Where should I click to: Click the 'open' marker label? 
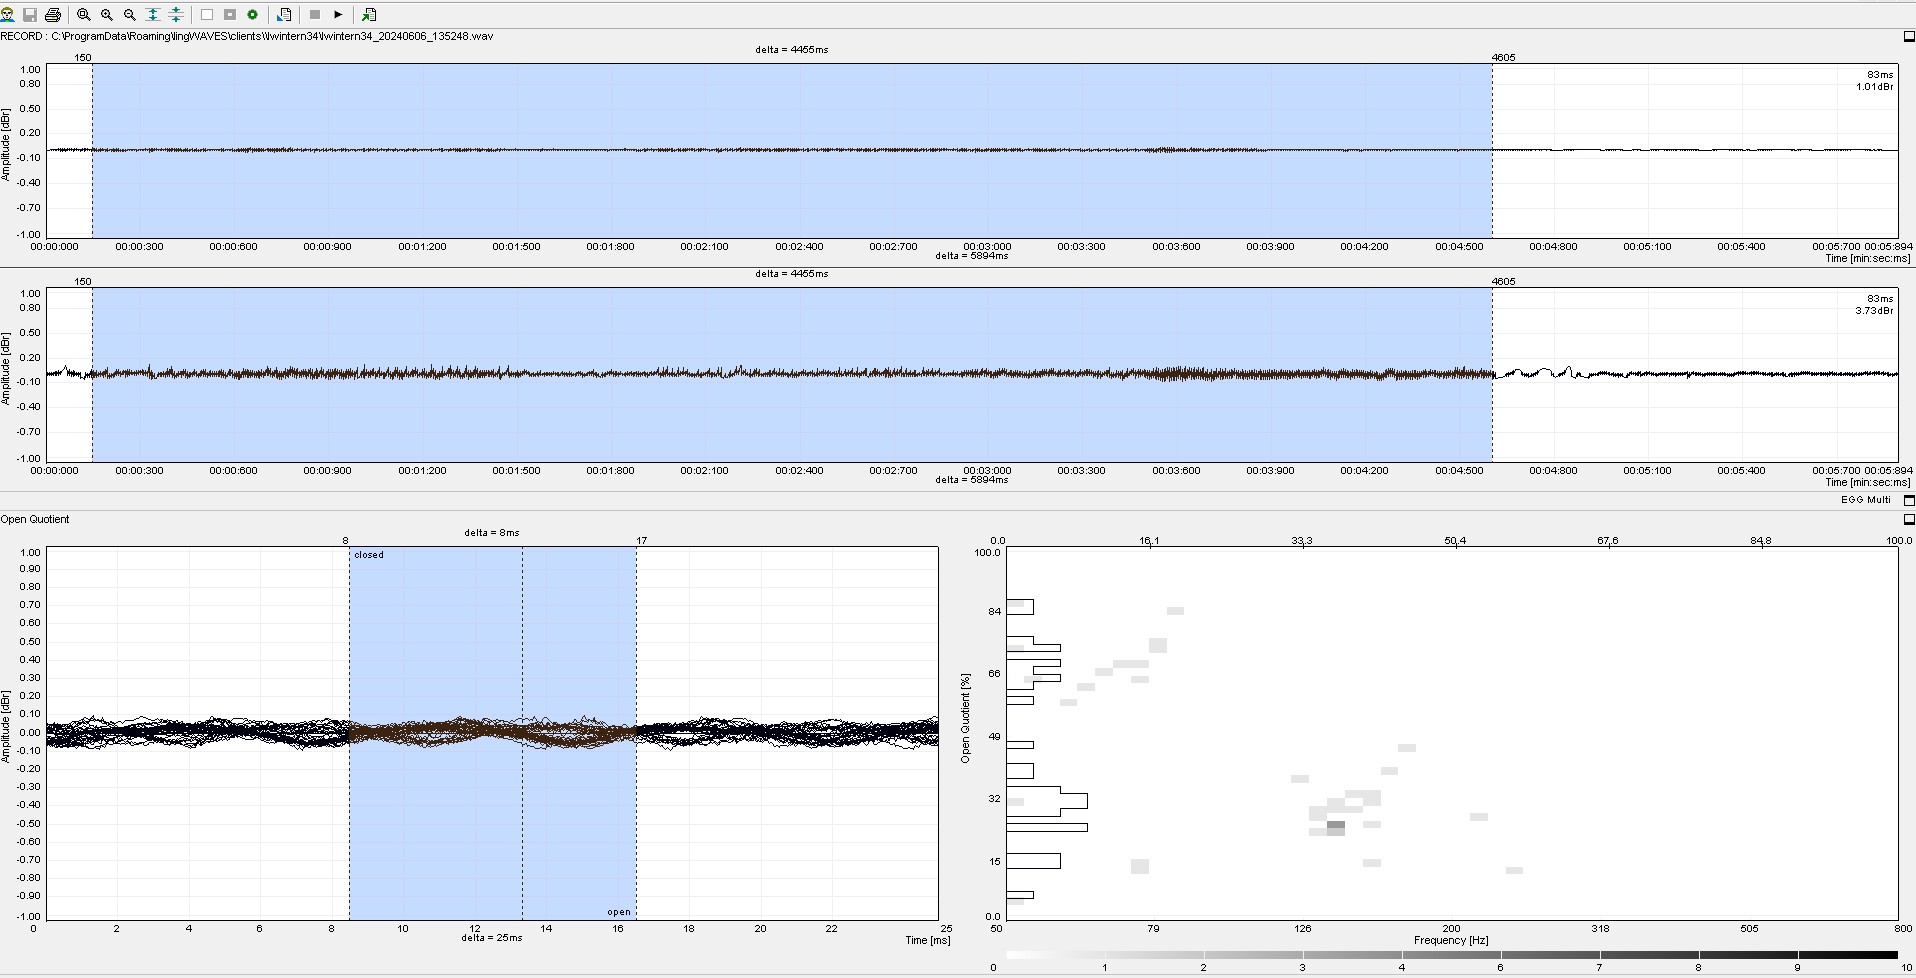coord(619,912)
